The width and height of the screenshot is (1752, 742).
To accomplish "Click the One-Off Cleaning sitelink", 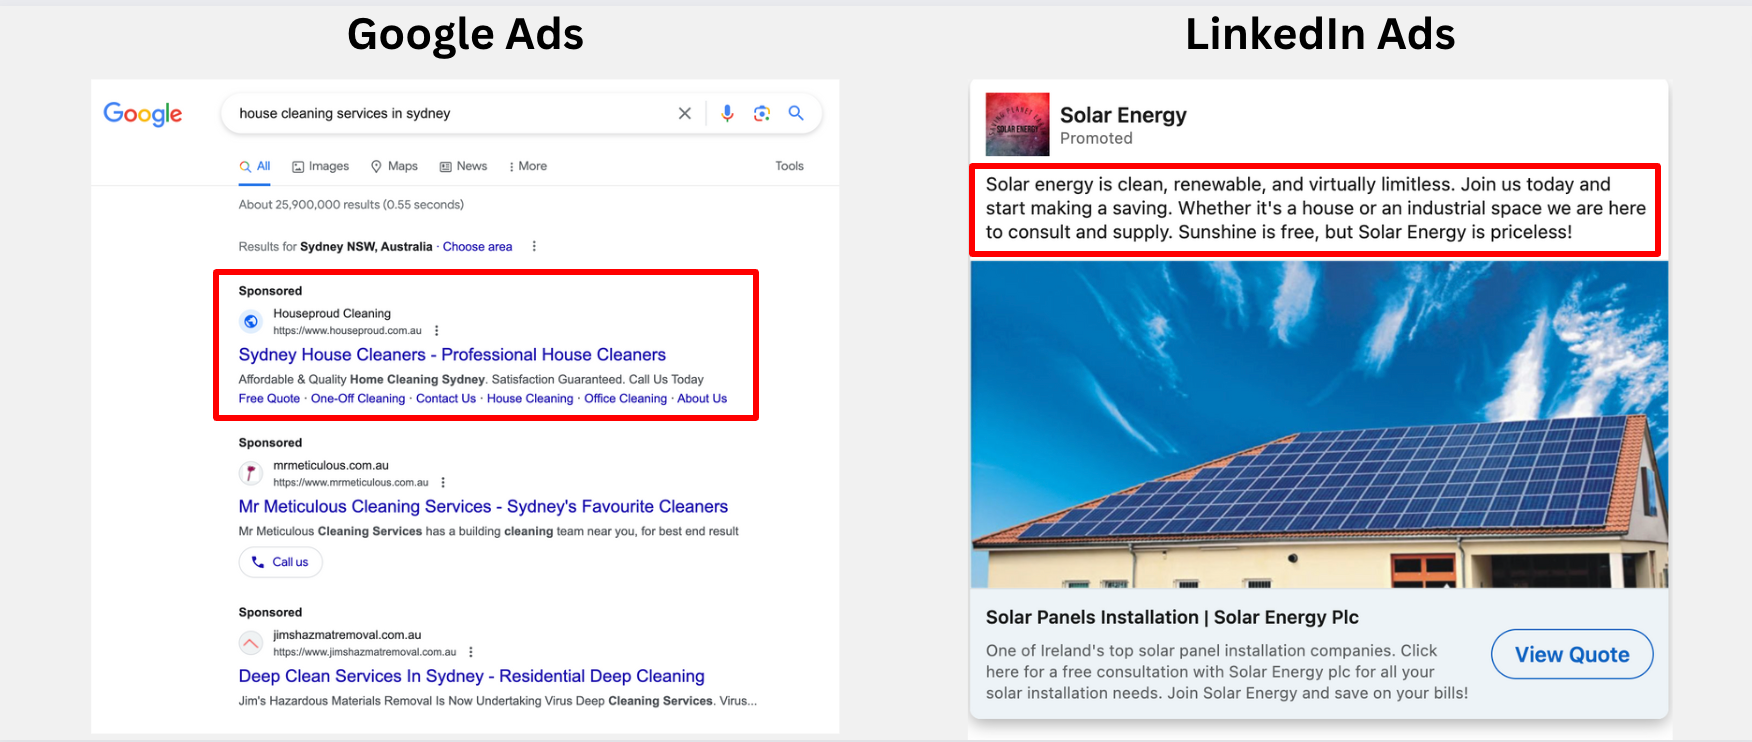I will pyautogui.click(x=358, y=398).
